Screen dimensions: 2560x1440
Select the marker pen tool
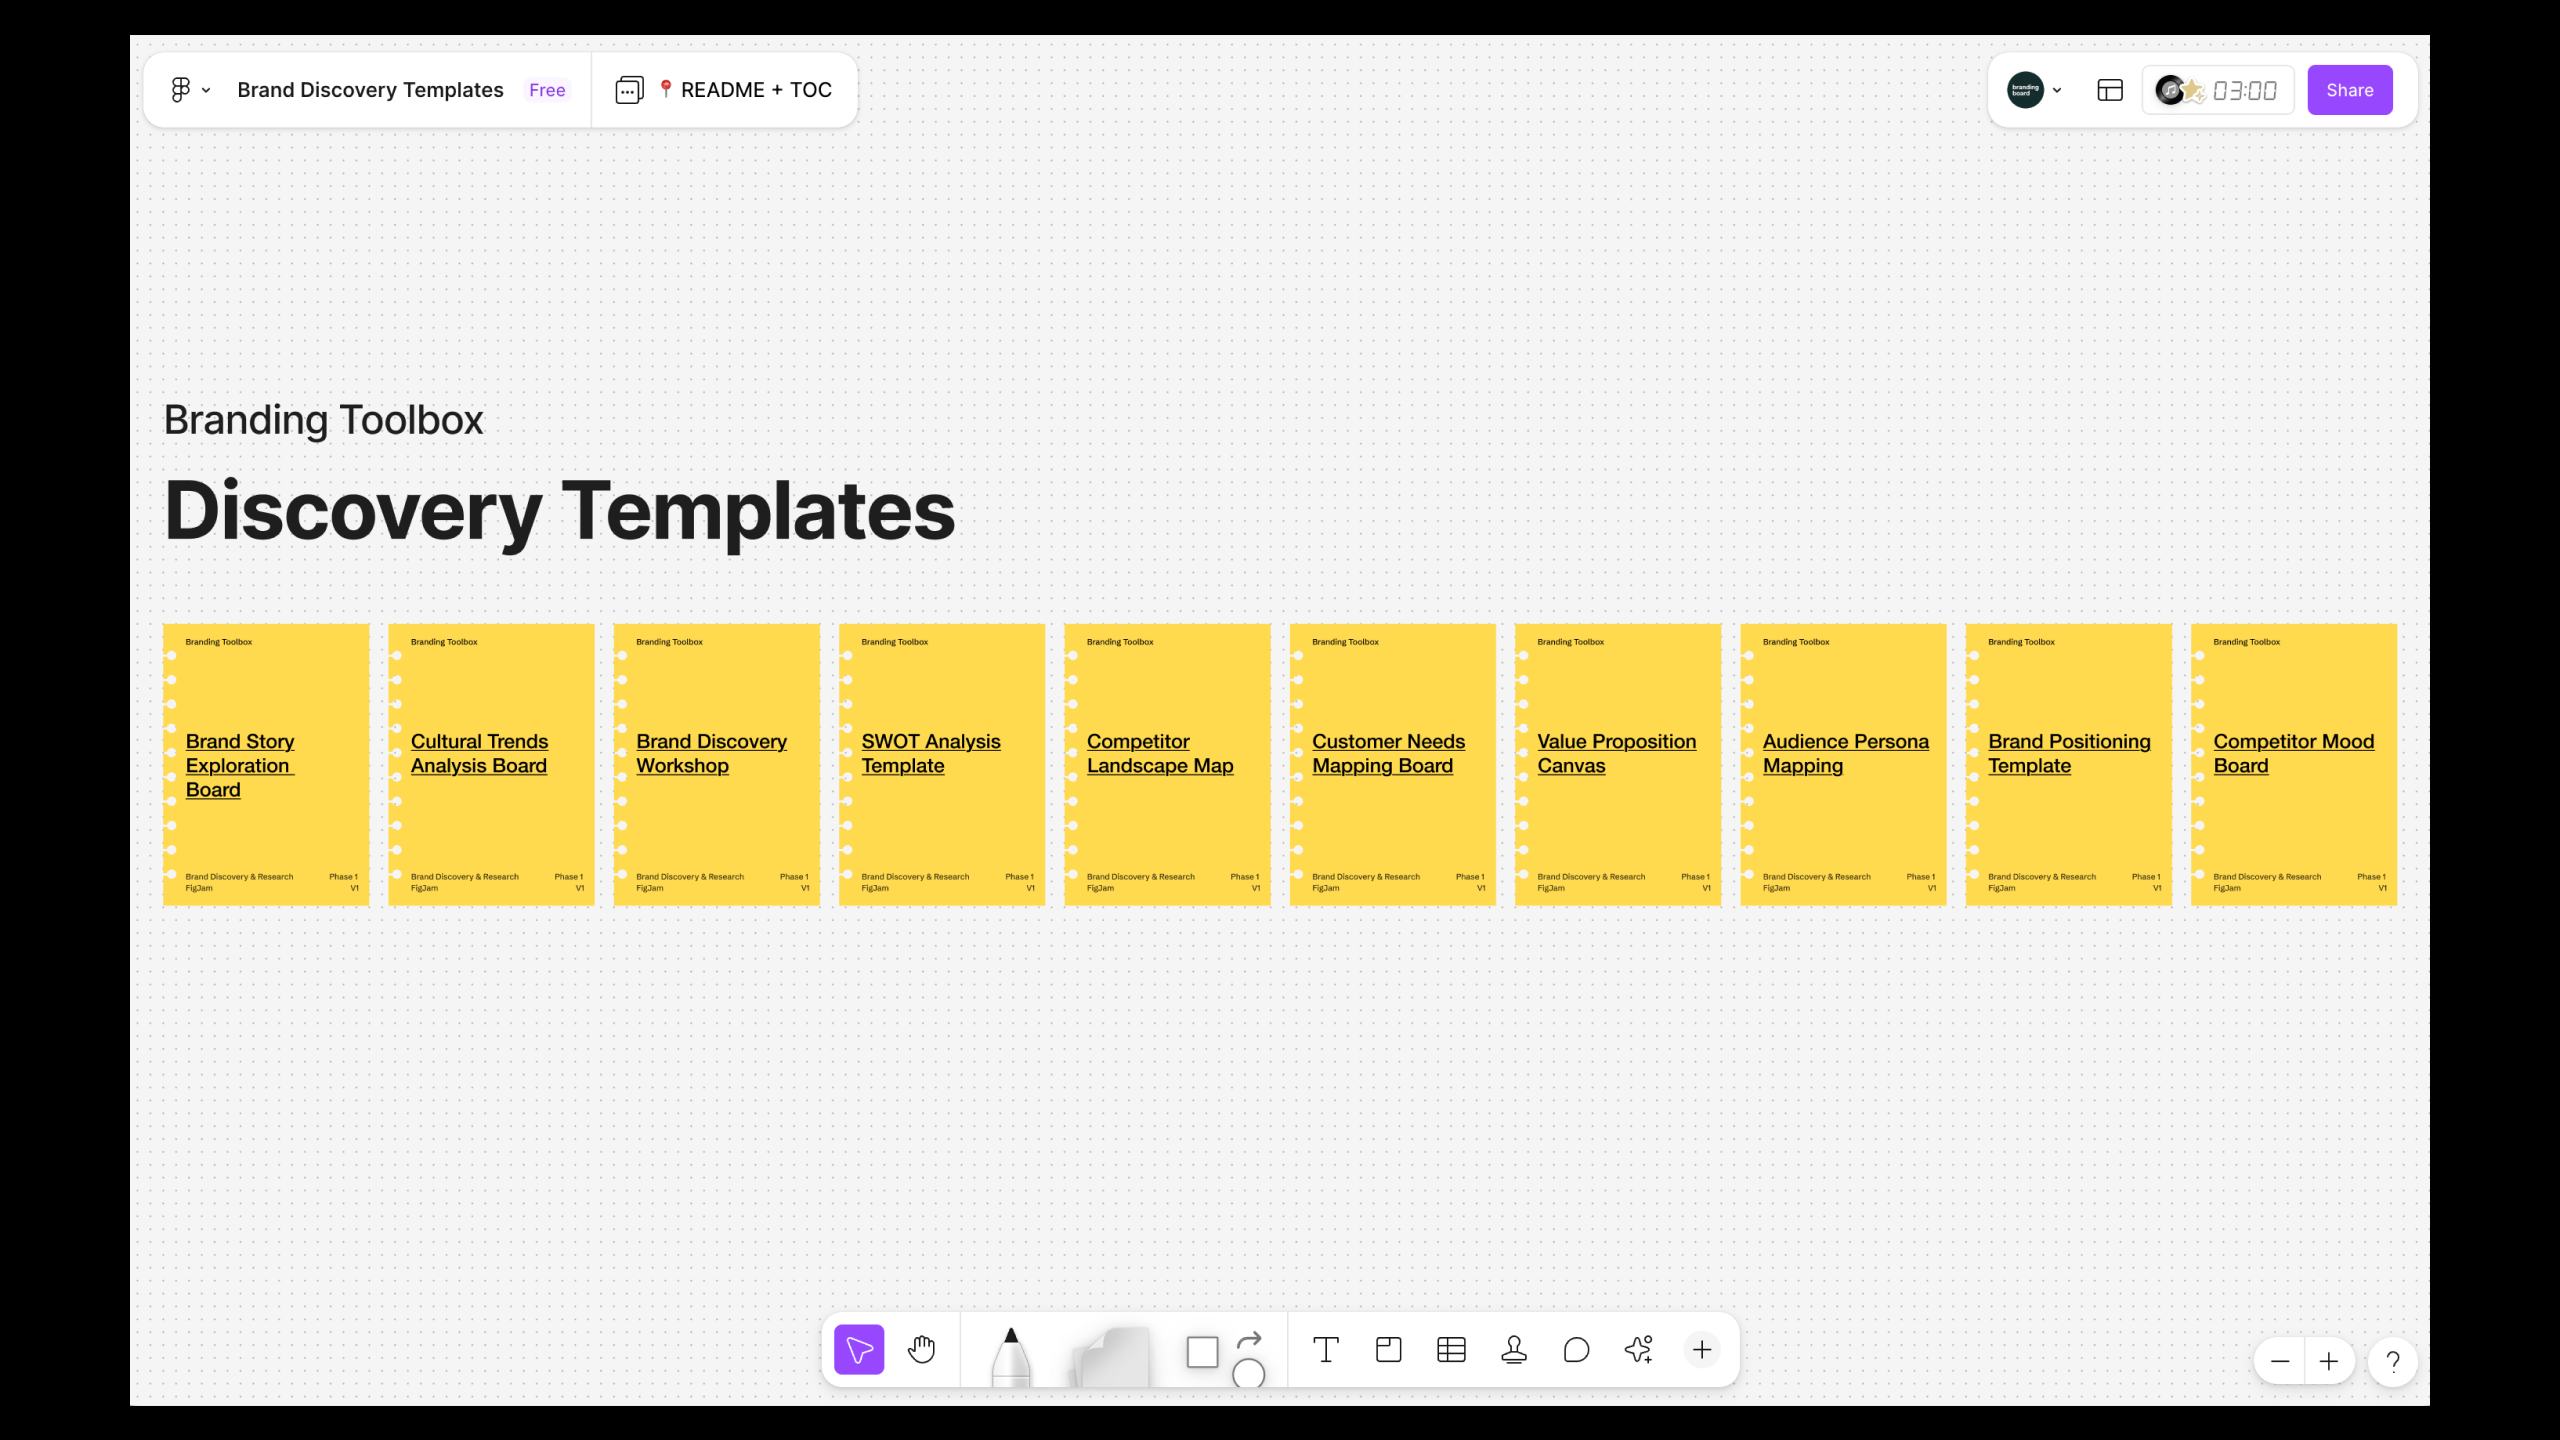click(1011, 1356)
